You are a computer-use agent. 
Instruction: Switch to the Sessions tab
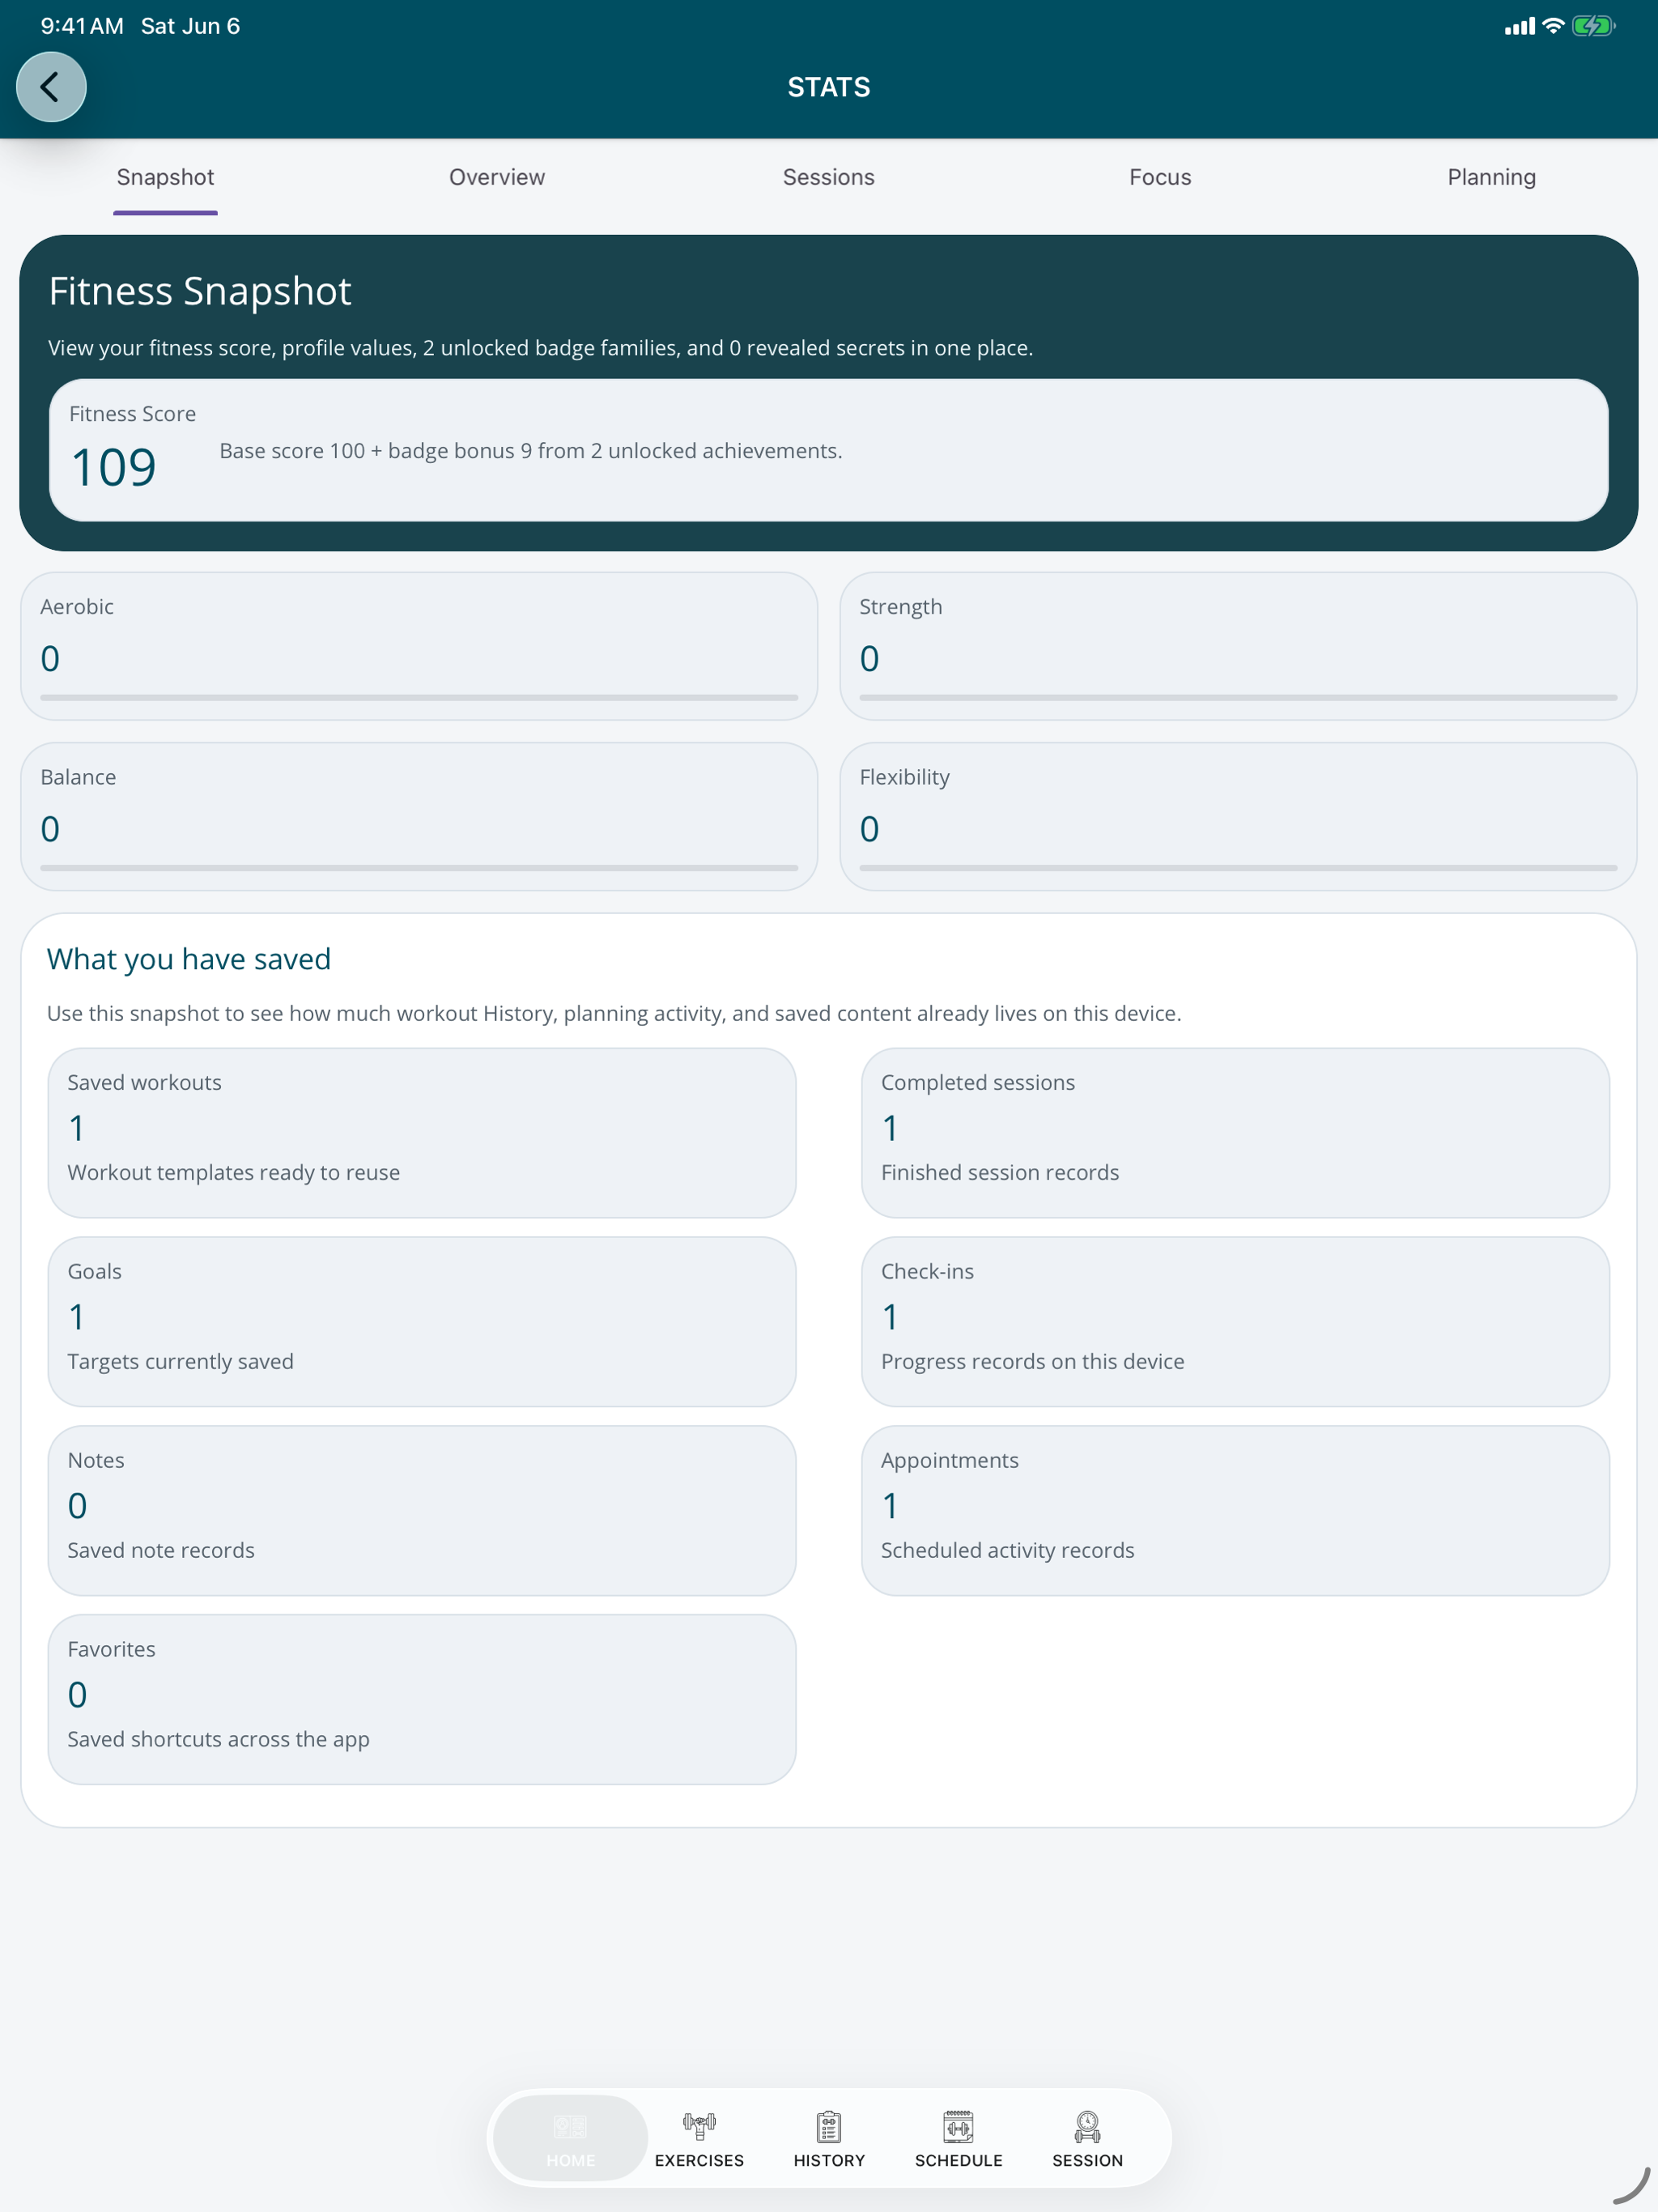click(x=829, y=177)
